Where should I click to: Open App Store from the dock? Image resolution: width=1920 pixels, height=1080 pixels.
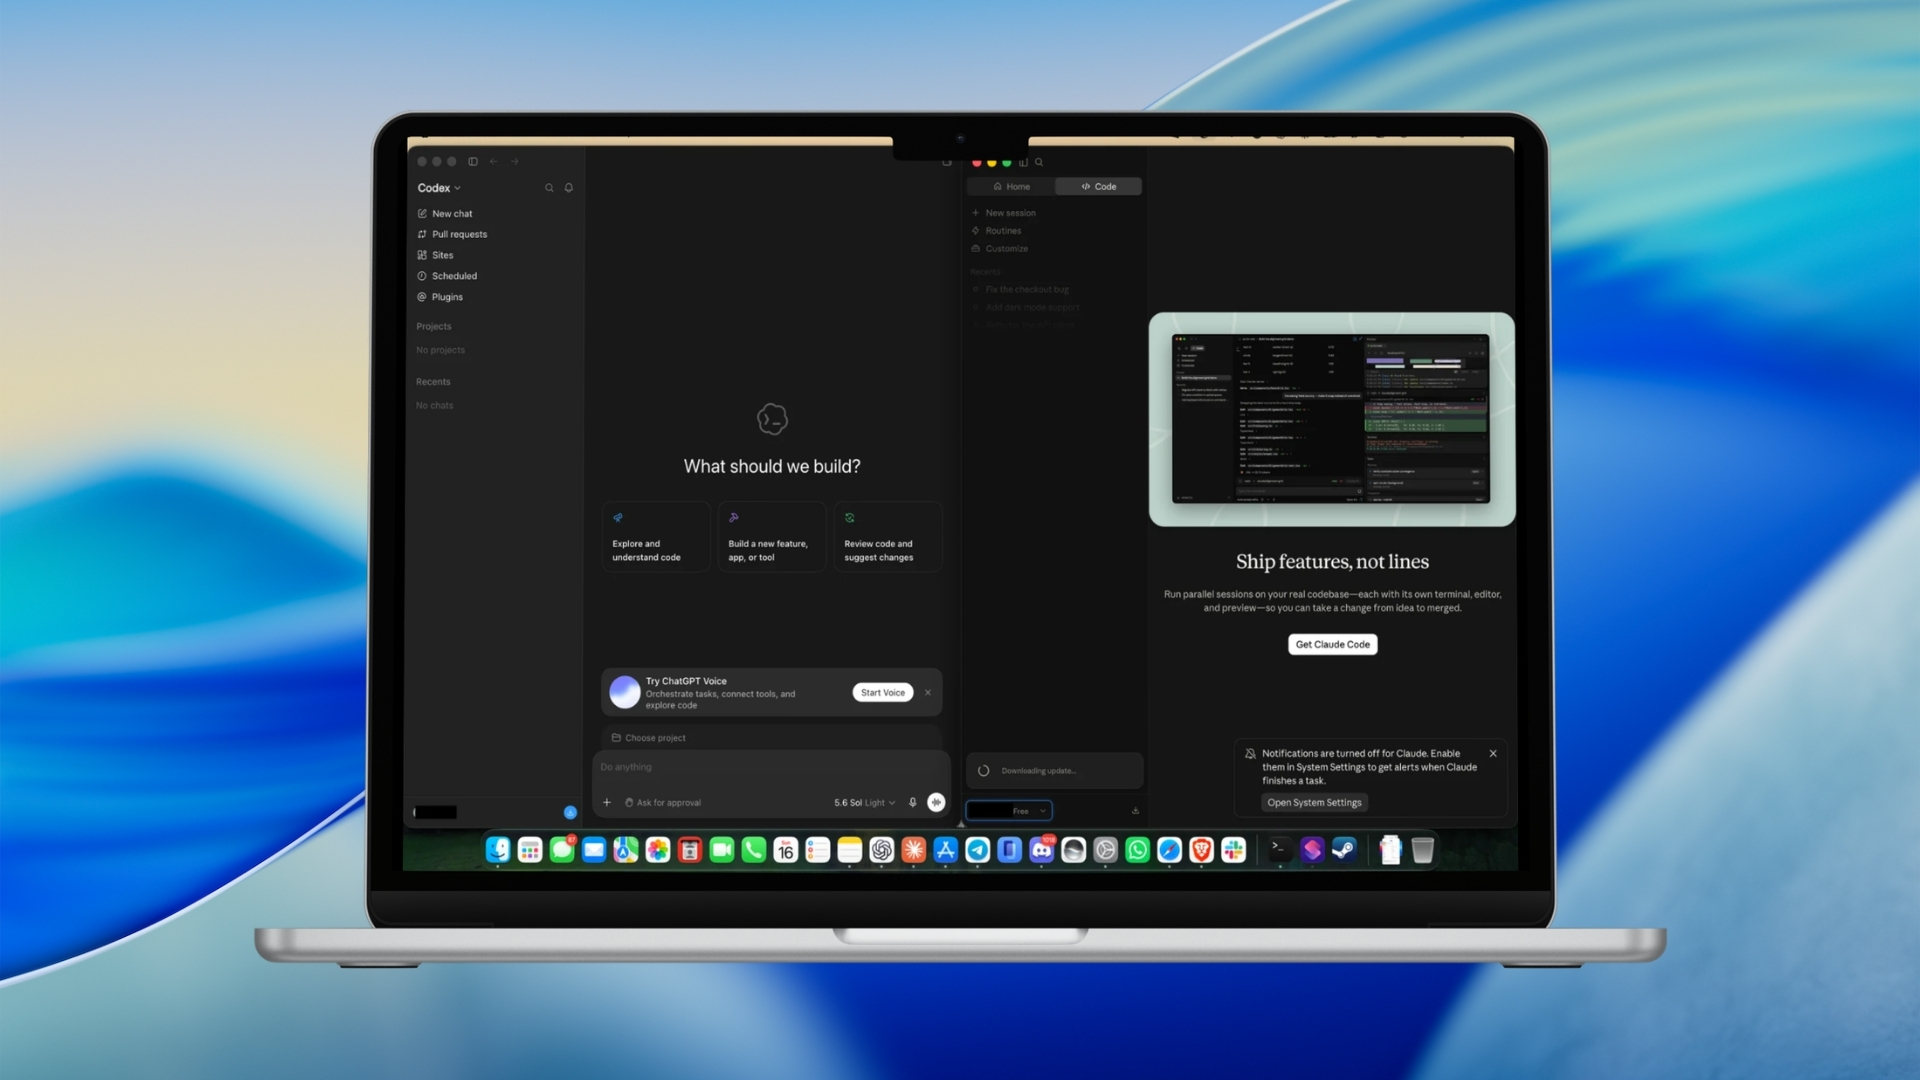click(x=946, y=850)
